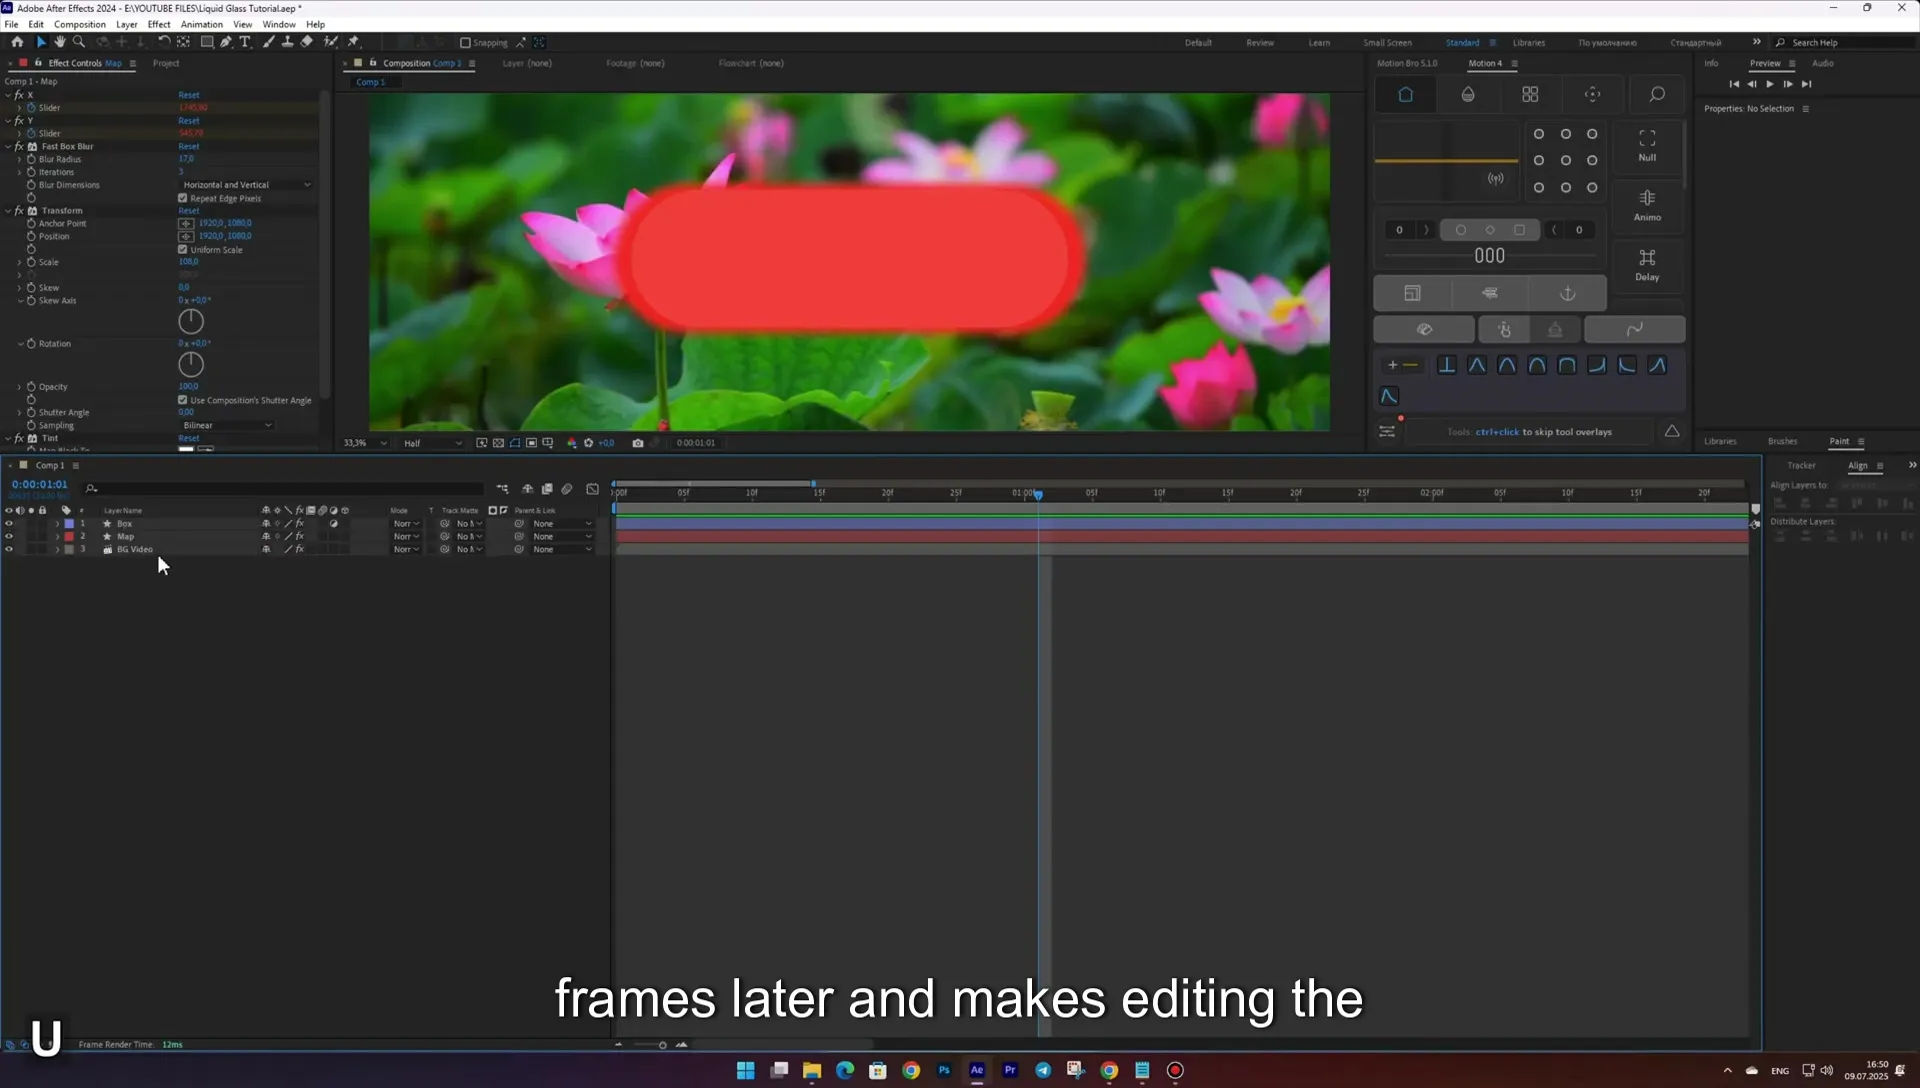Switch to the Project panel tab

tap(166, 63)
